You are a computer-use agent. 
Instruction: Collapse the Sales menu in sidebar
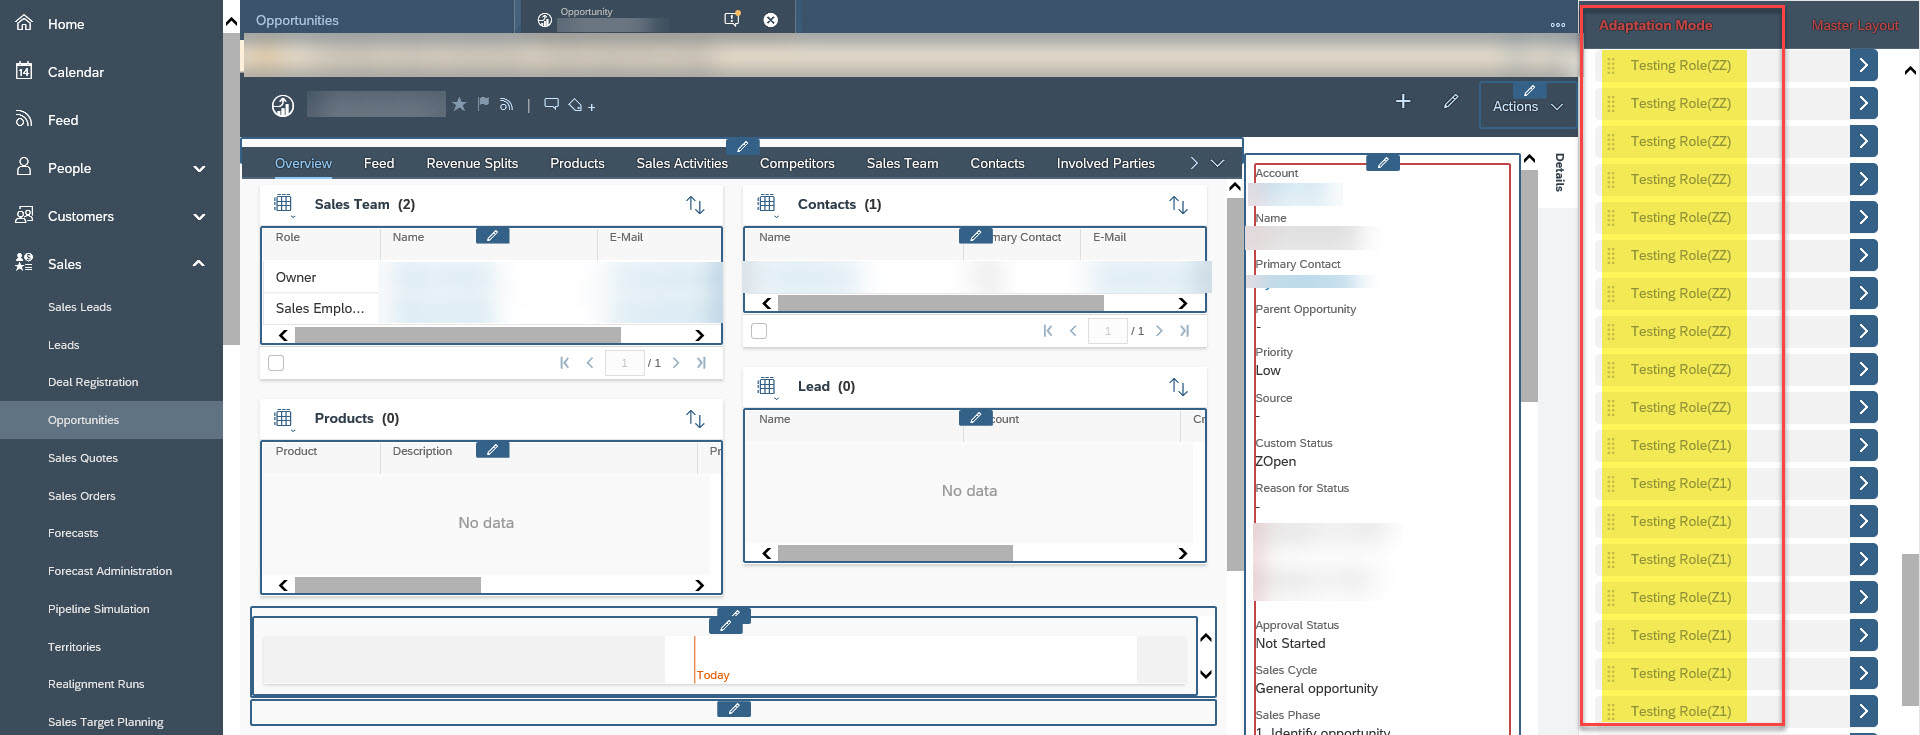click(x=199, y=264)
